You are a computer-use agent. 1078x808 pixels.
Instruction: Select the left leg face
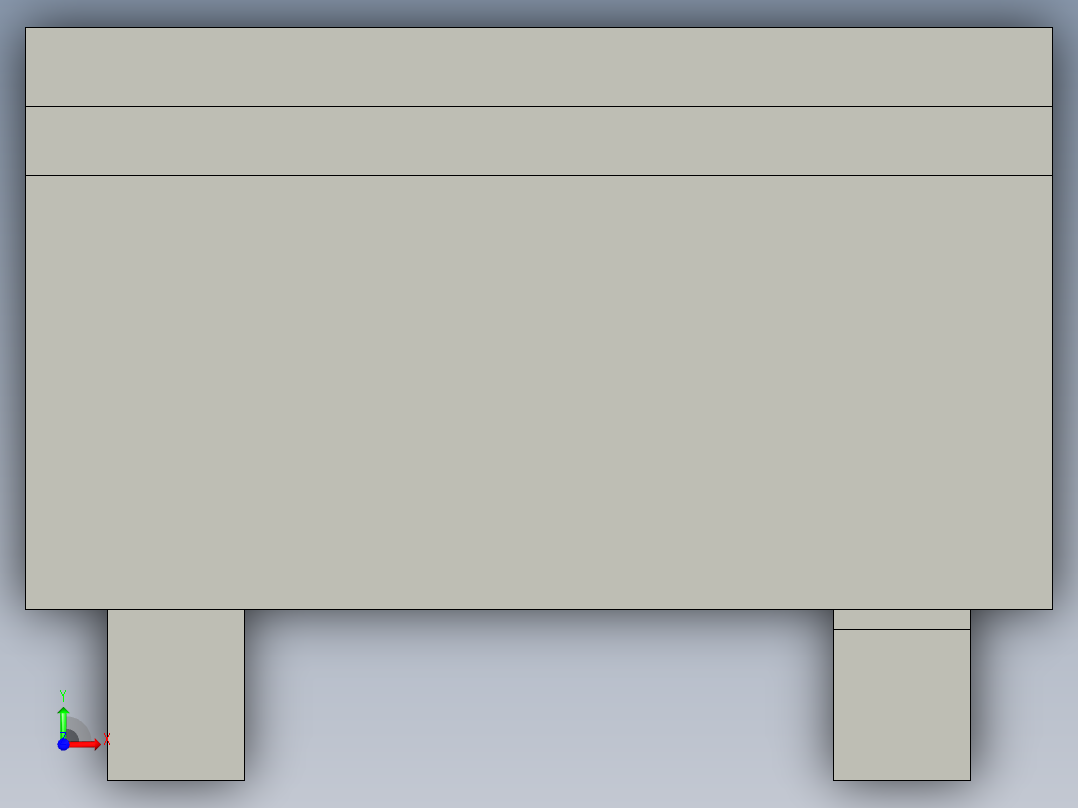[x=176, y=695]
